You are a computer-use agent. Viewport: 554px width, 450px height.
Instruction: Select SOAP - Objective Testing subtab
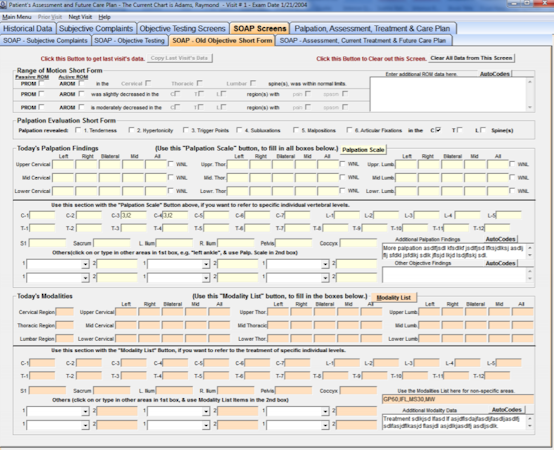coord(129,41)
